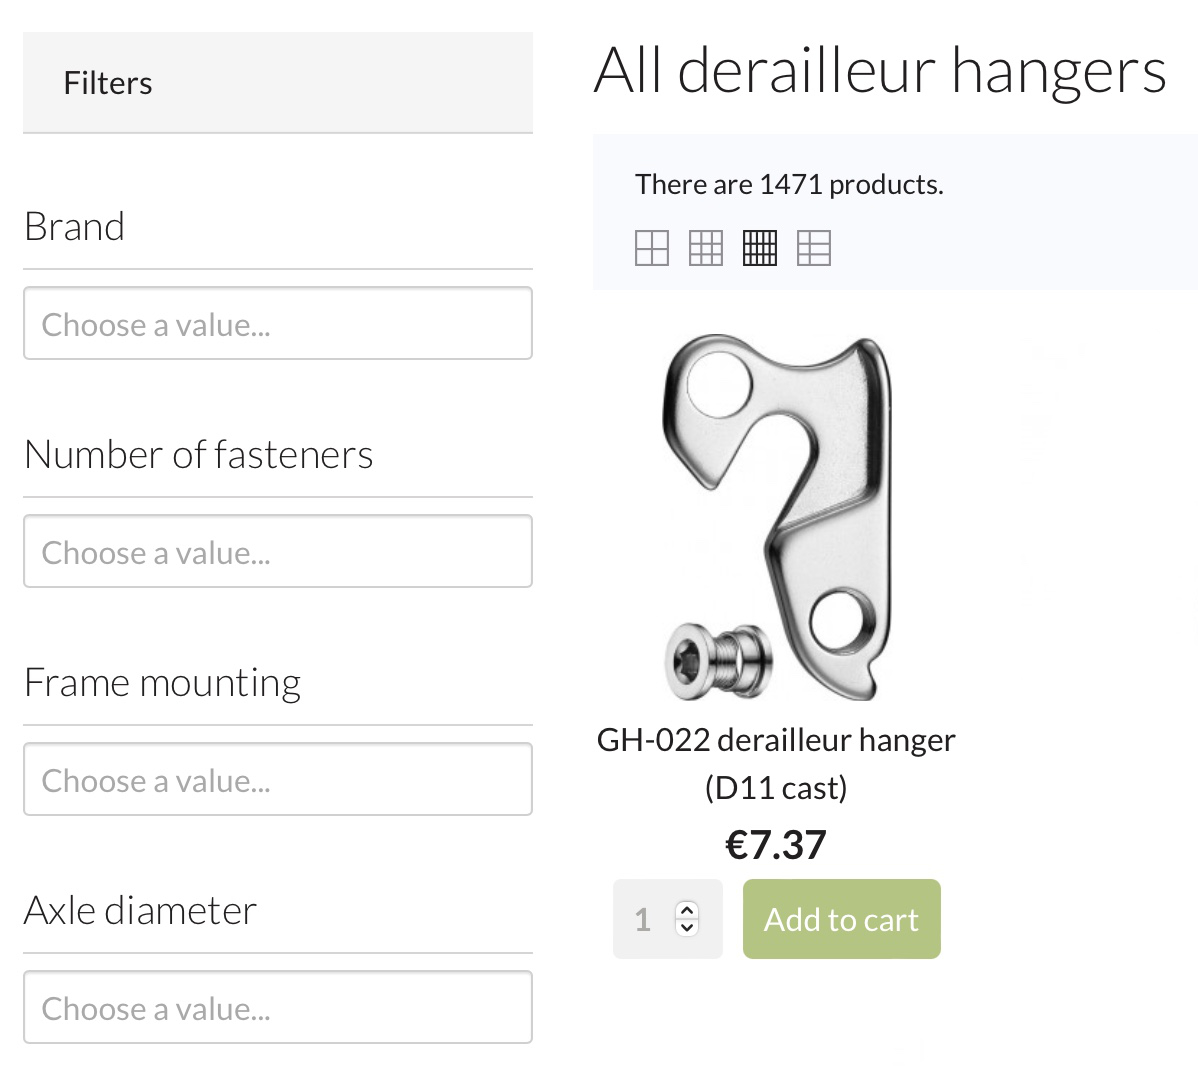Increase quantity with the up arrow
This screenshot has width=1198, height=1066.
tap(686, 910)
